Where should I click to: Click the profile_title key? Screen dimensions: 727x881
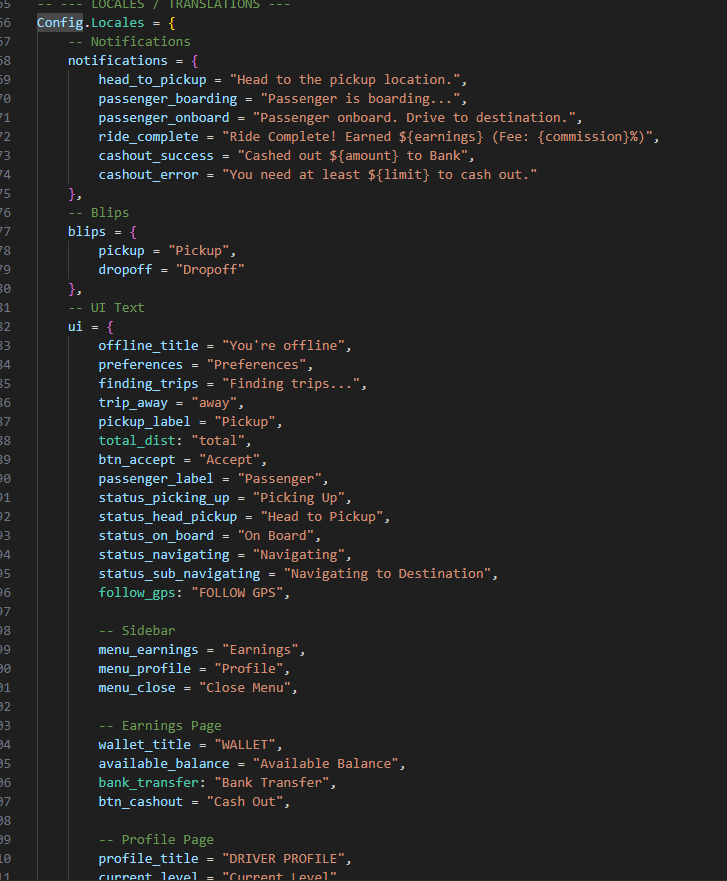148,859
